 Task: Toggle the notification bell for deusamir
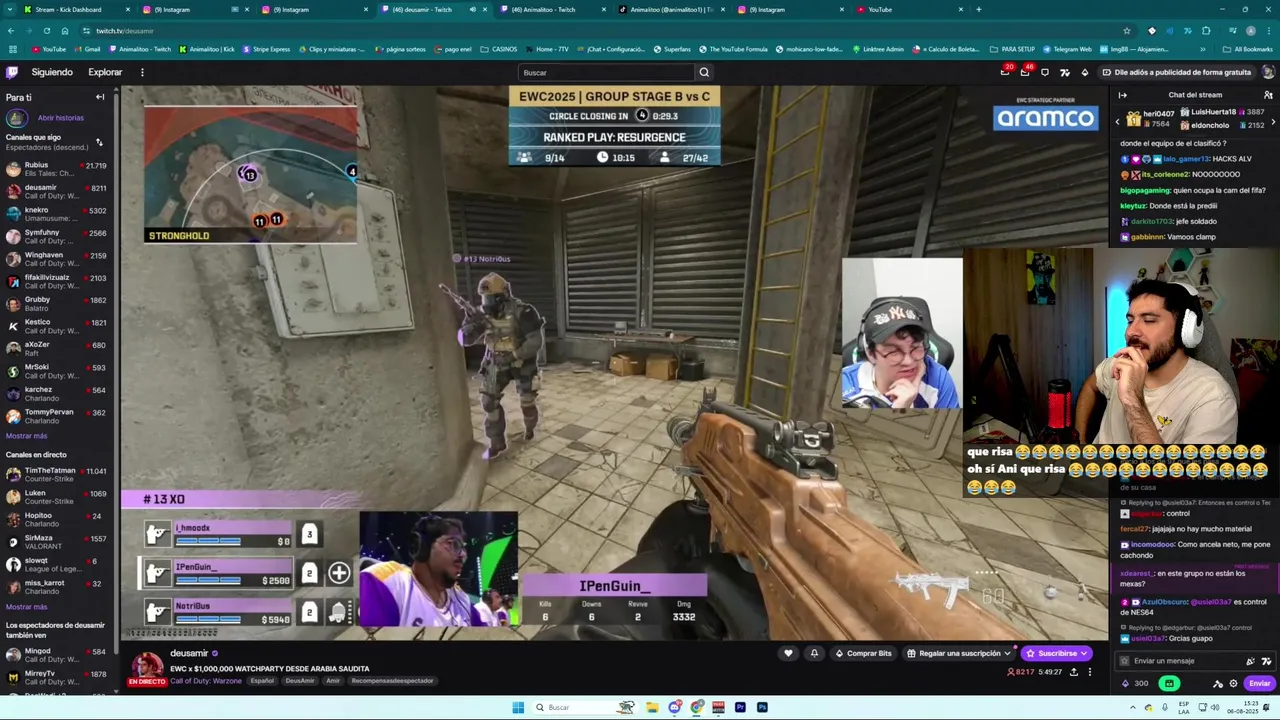click(814, 653)
